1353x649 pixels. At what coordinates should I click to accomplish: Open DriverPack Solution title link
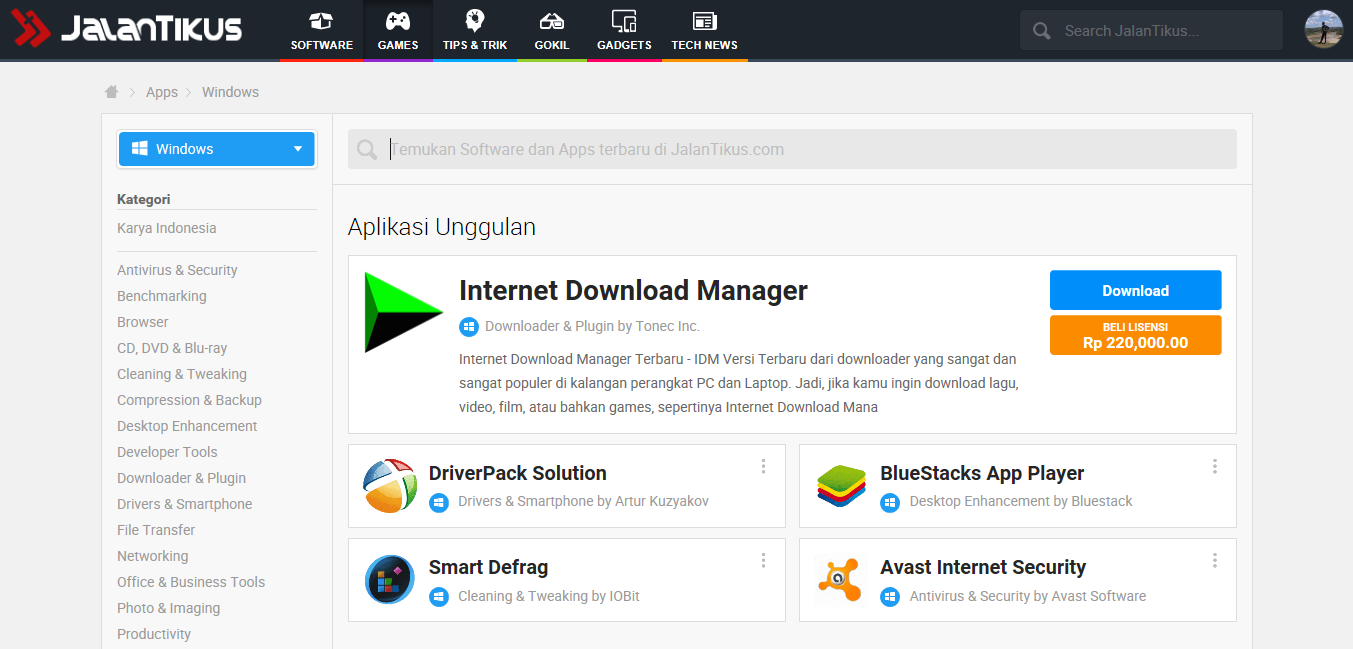(518, 473)
